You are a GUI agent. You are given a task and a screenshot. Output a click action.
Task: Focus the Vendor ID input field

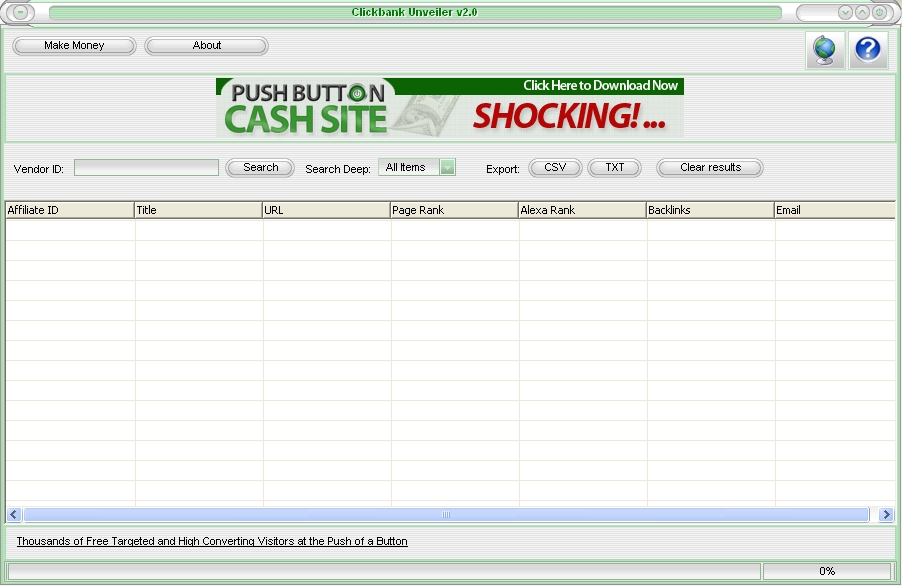coord(146,167)
